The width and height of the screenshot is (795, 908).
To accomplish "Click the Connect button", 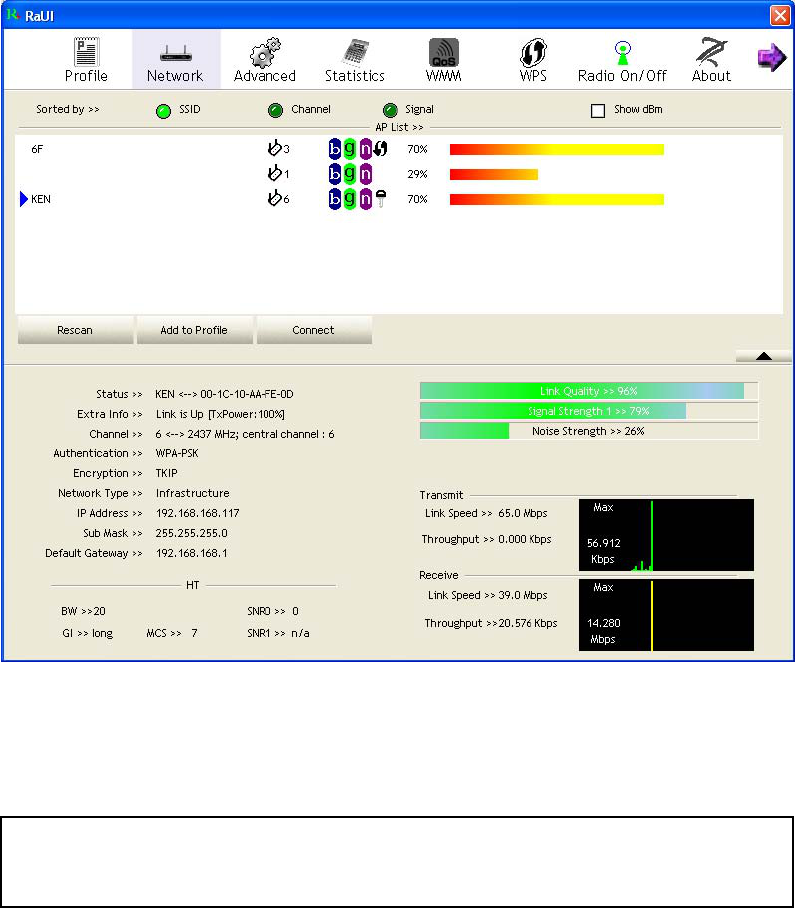I will point(314,330).
